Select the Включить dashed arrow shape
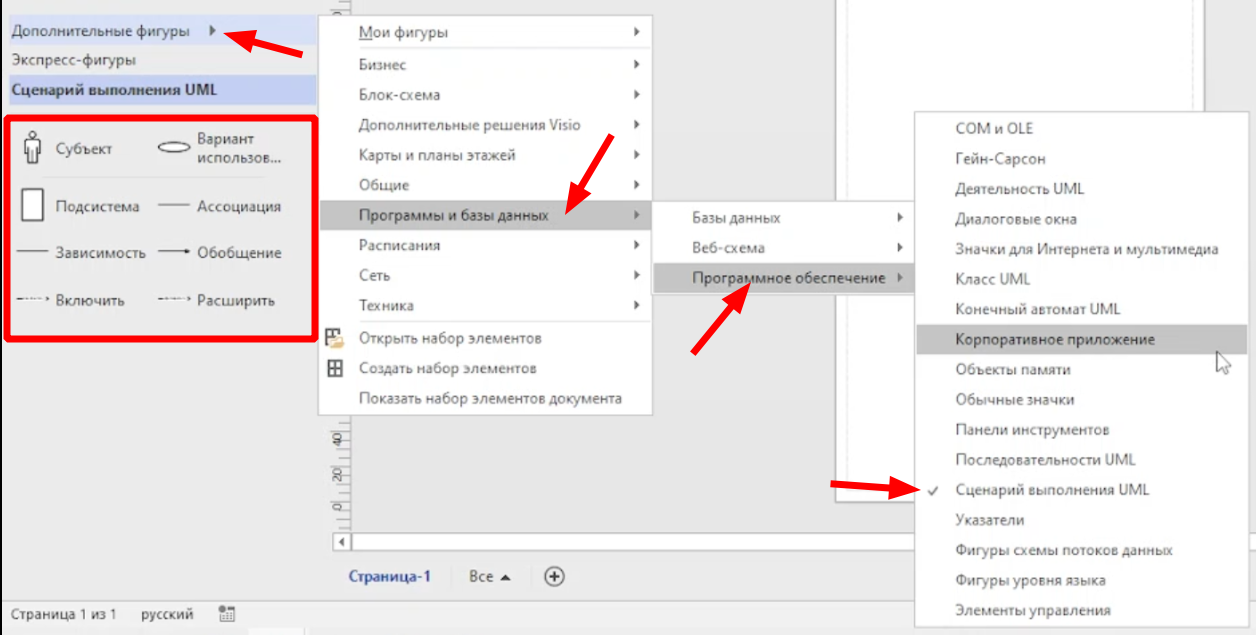The height and width of the screenshot is (635, 1256). click(33, 299)
